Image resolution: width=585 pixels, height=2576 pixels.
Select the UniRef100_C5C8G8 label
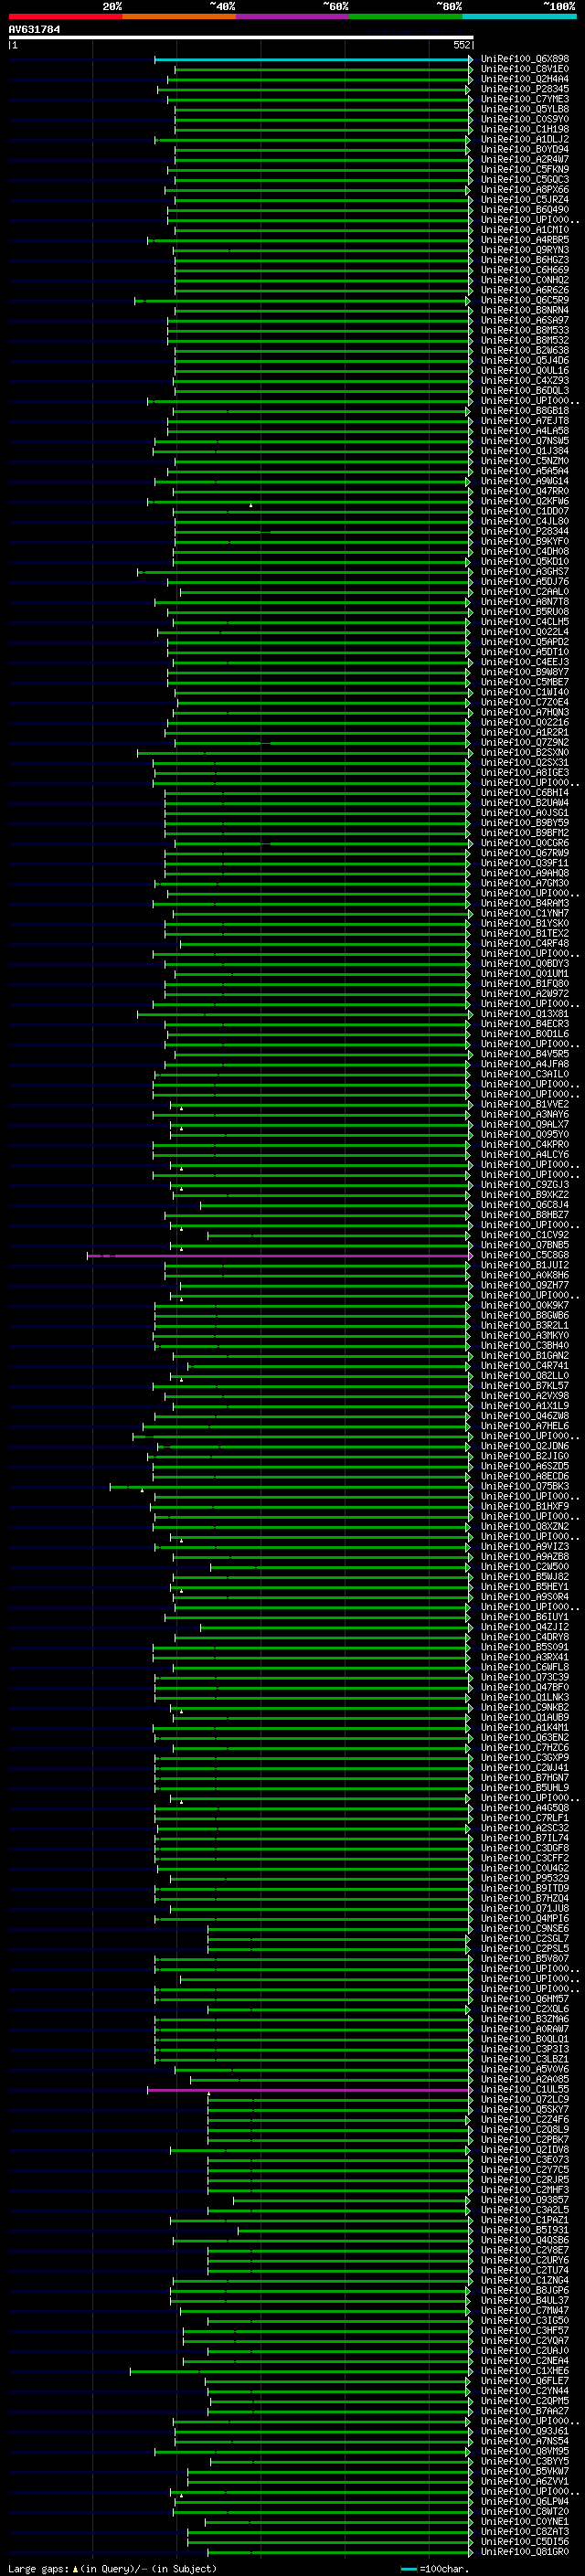525,1255
